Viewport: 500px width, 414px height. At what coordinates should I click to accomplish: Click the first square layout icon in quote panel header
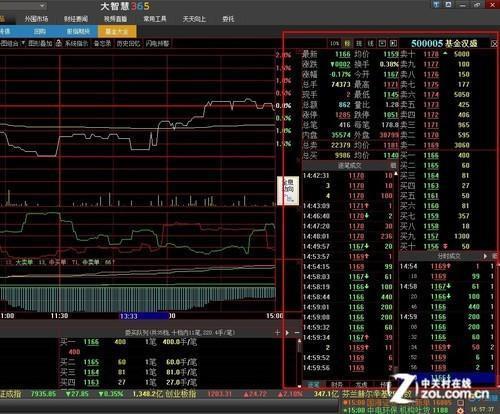[382, 43]
